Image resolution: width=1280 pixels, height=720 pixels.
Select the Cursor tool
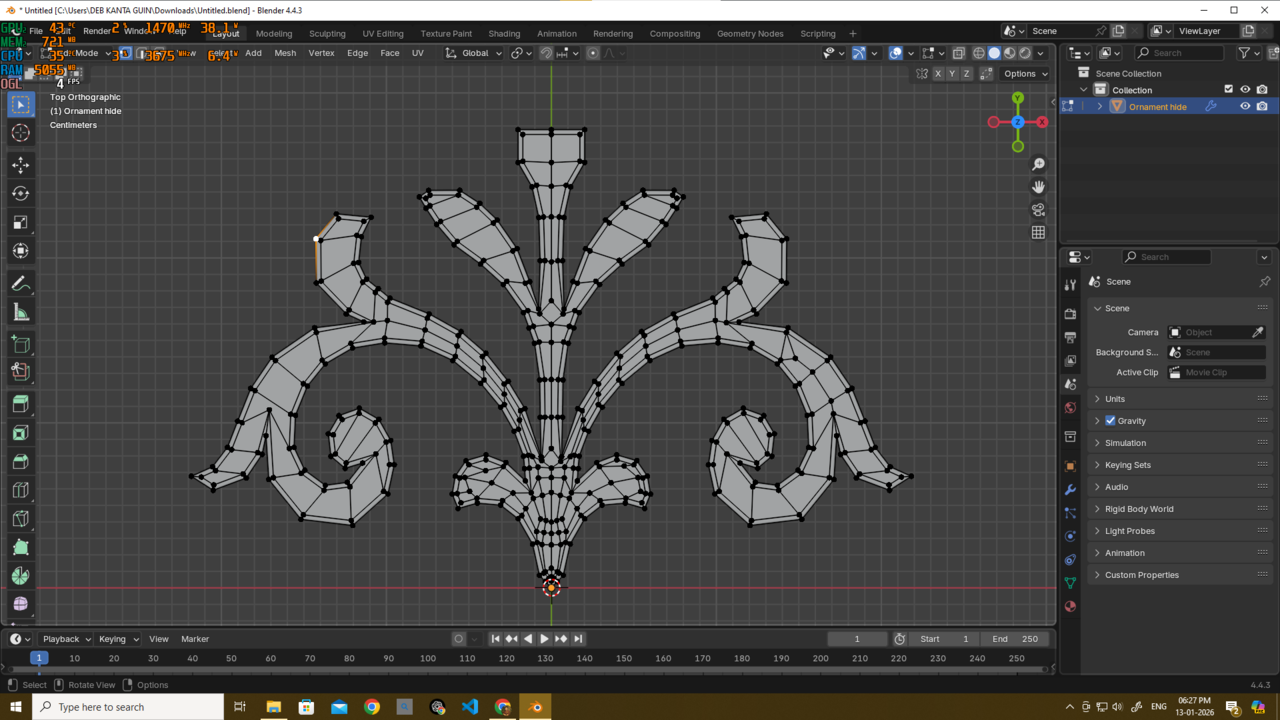coord(20,133)
